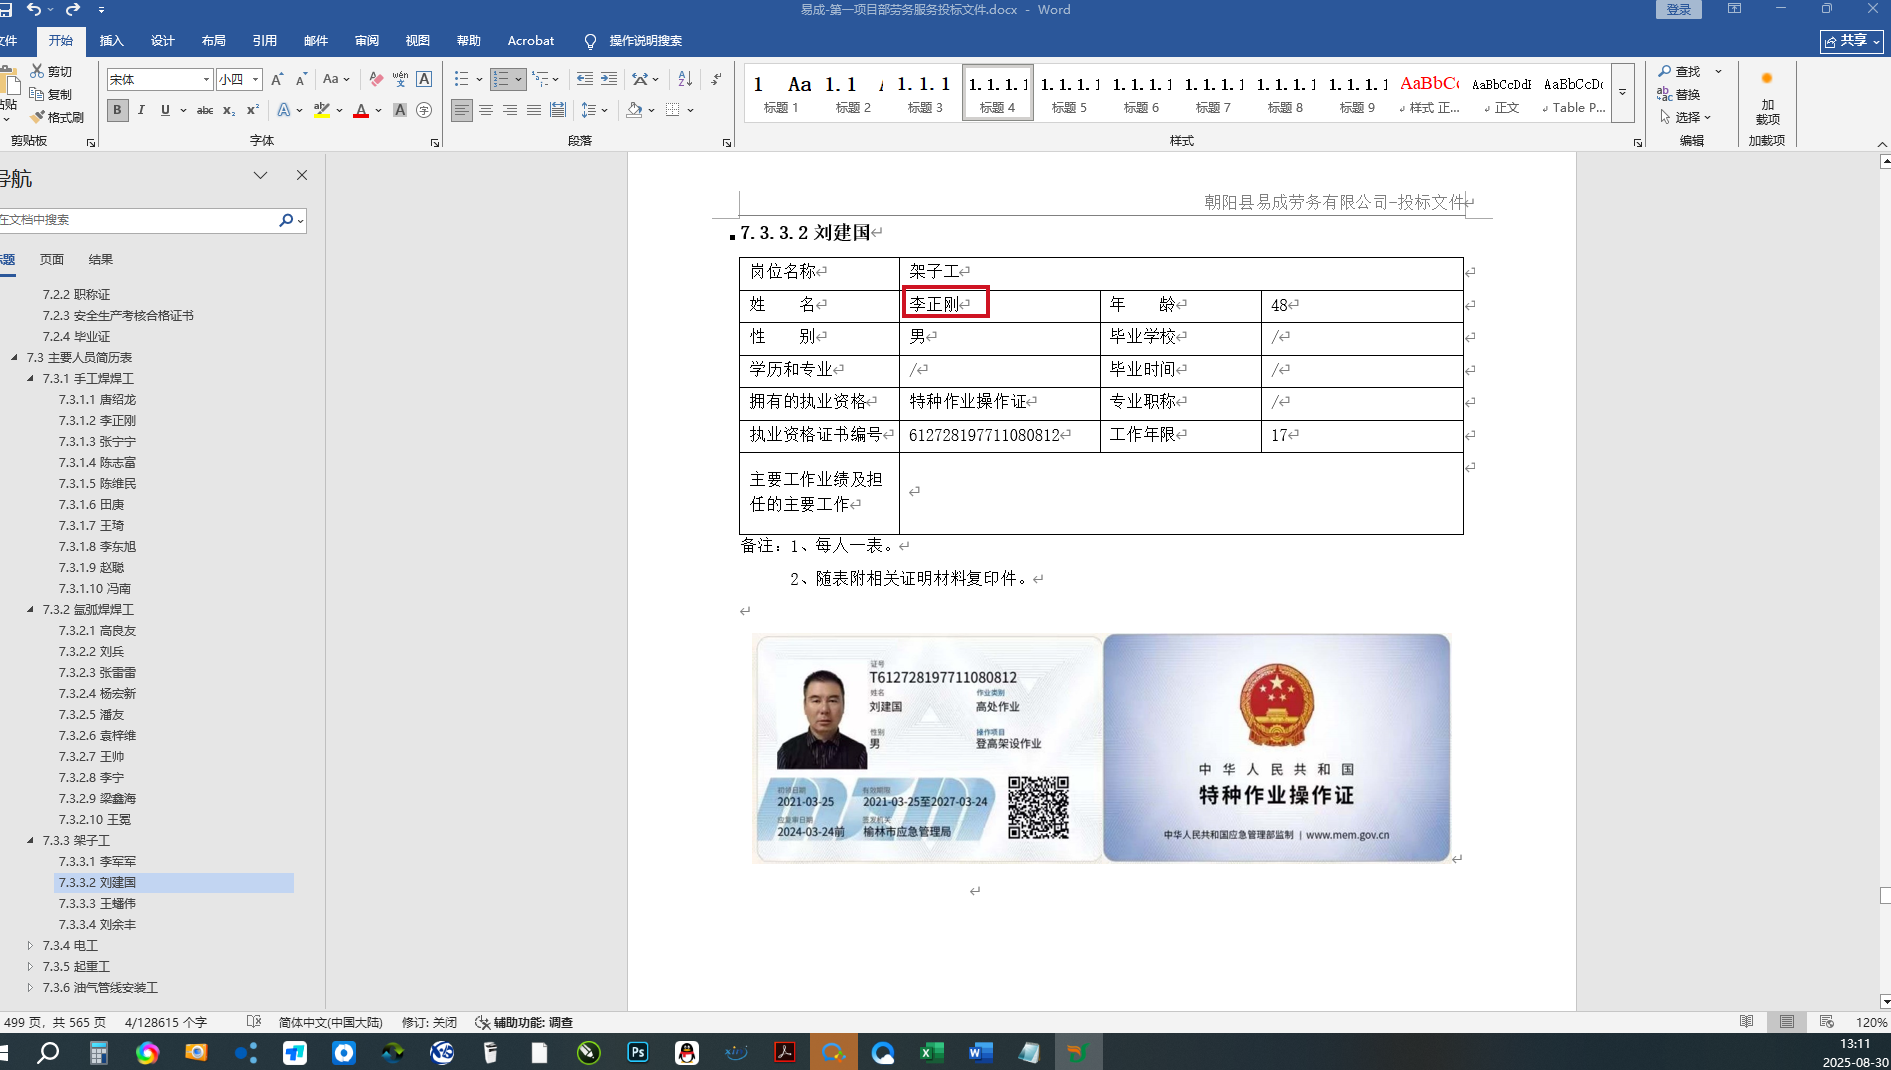This screenshot has width=1891, height=1070.
Task: Click the 复制 (Copy) button
Action: 51,94
